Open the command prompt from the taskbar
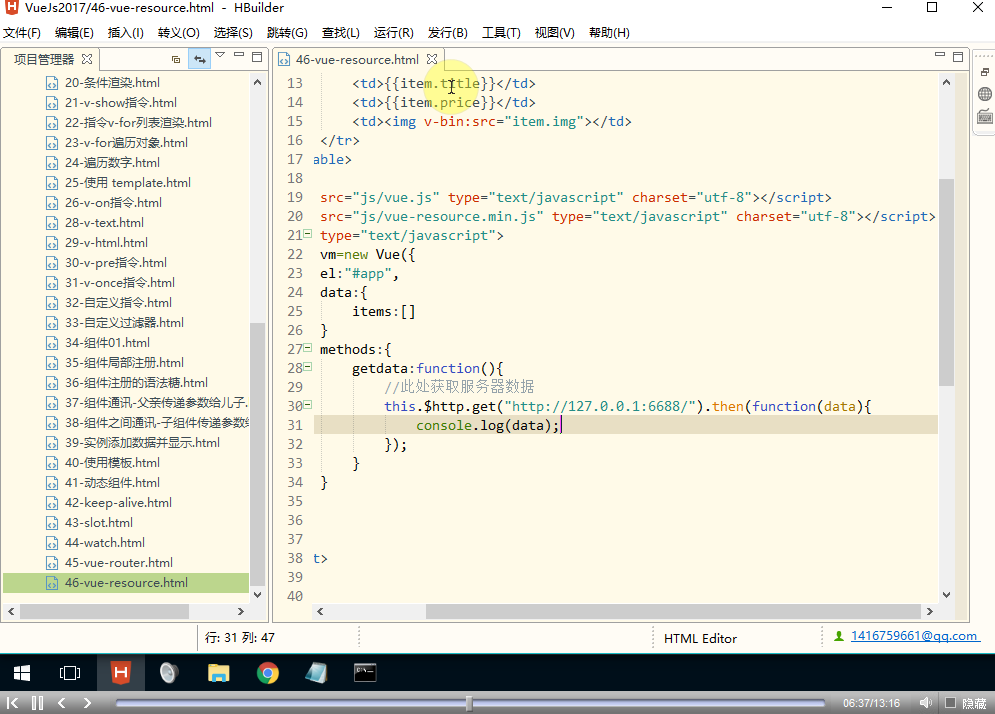The image size is (995, 714). [x=365, y=673]
